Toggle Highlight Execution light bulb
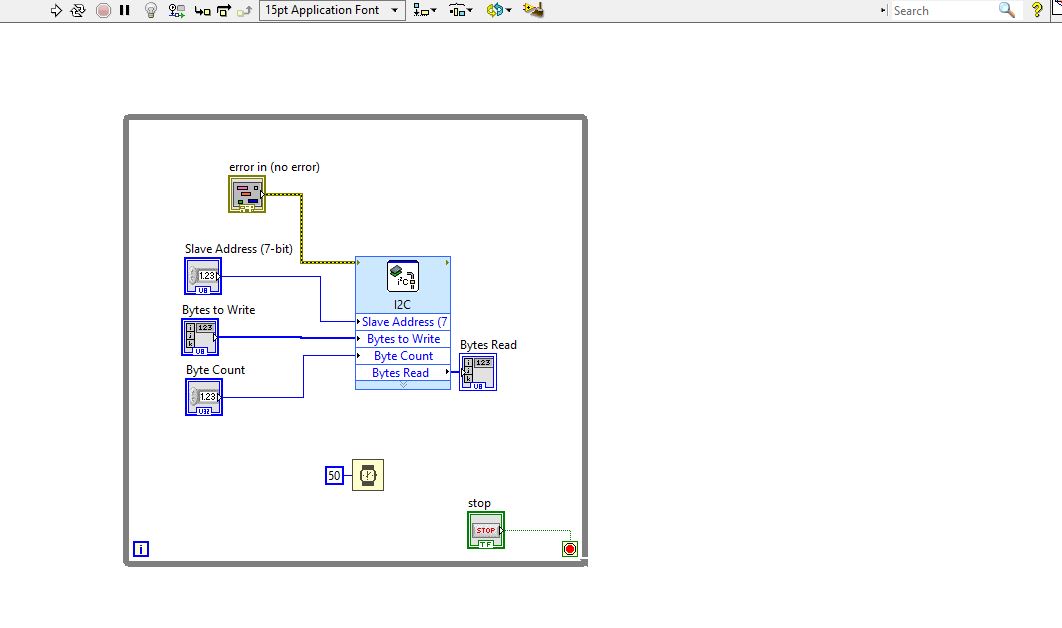 pos(151,10)
